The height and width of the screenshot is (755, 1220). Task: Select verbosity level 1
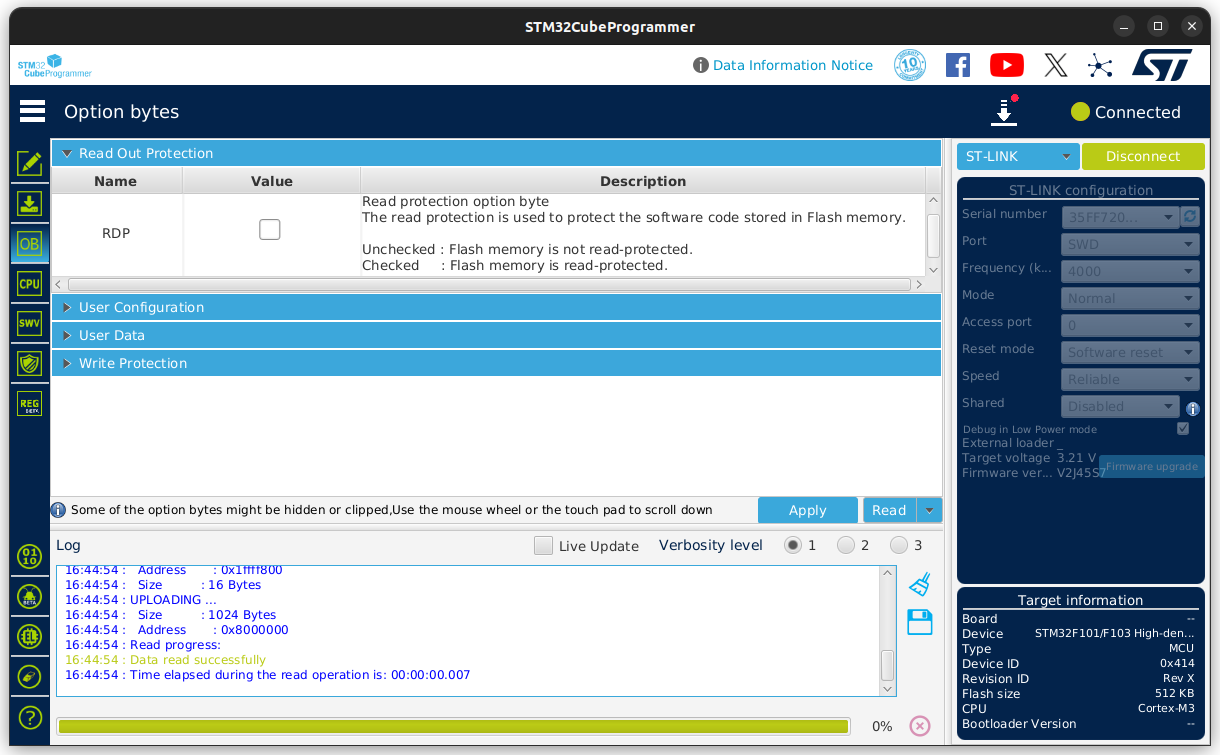click(x=793, y=545)
